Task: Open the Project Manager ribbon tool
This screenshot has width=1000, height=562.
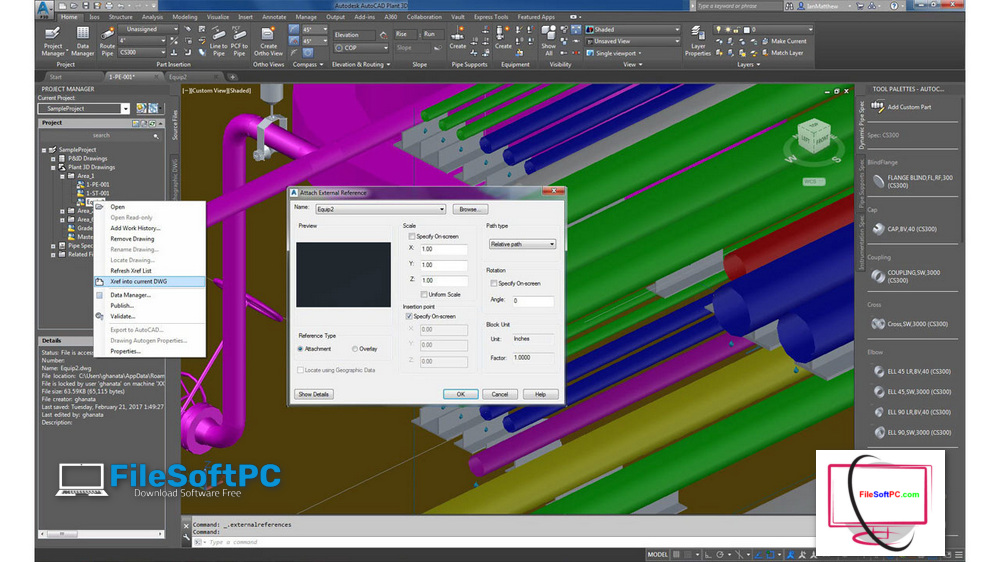Action: pos(53,41)
